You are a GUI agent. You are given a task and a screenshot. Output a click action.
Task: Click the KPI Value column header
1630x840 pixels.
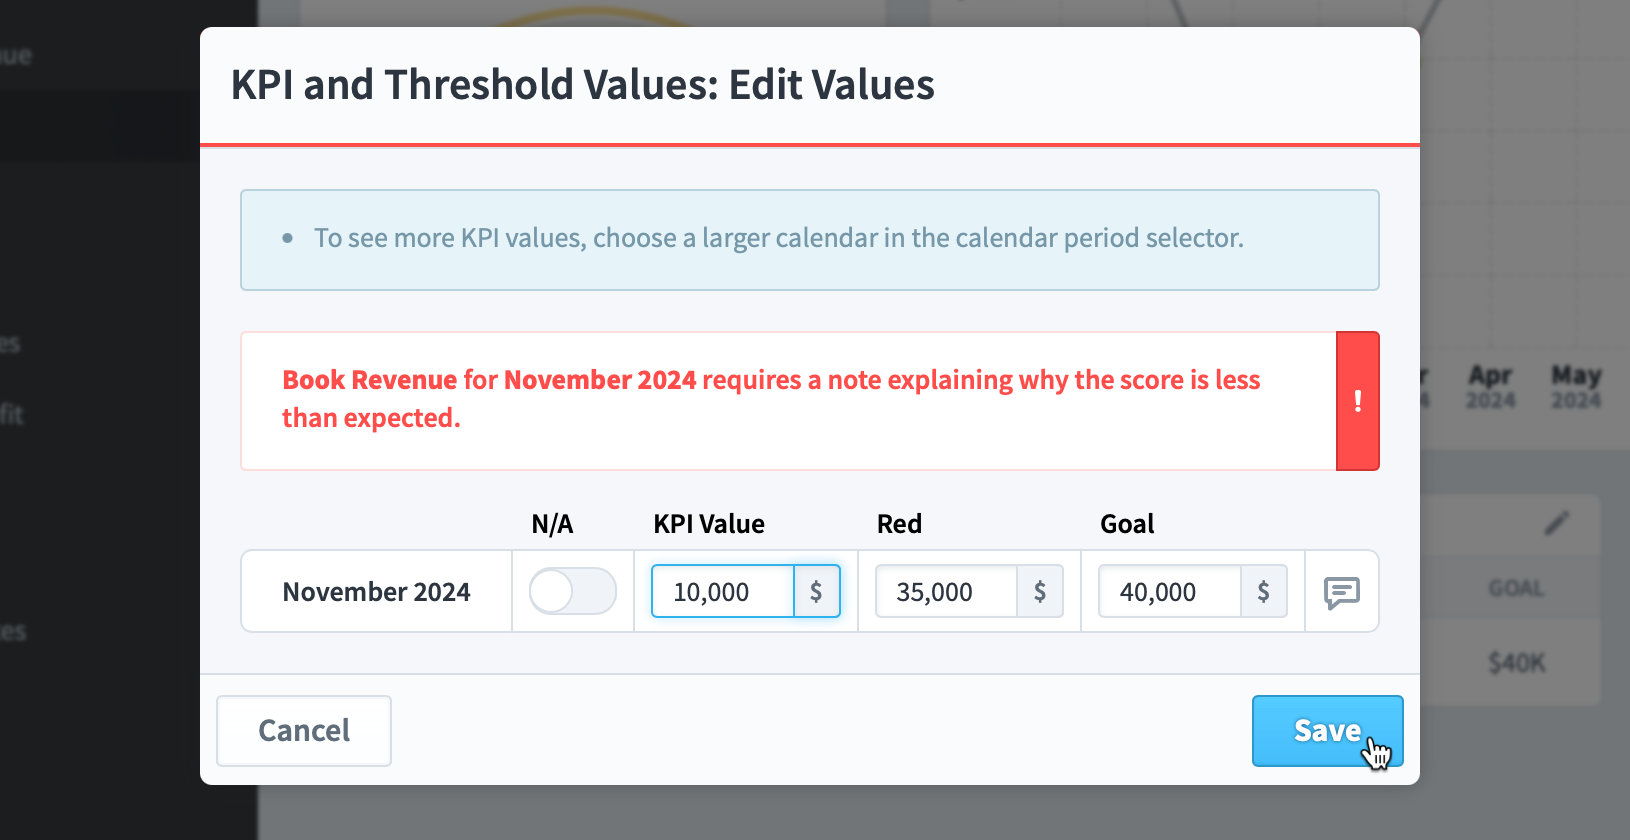point(709,524)
